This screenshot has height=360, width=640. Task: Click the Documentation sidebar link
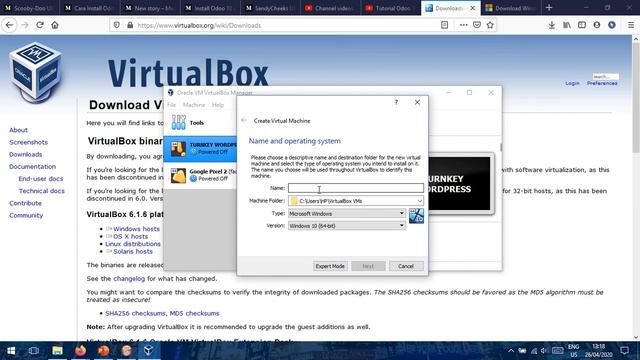tap(32, 167)
